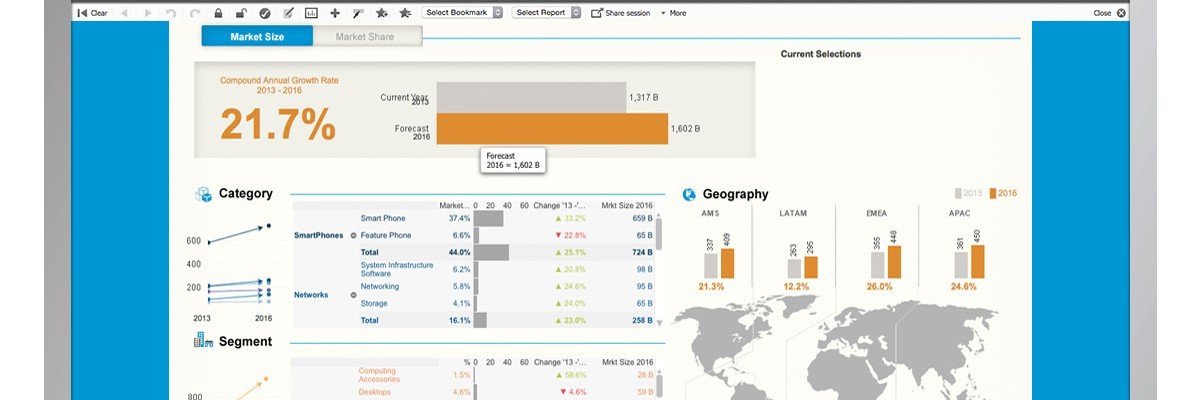
Task: Open the chart quick-create toolbar icon
Action: 311,13
